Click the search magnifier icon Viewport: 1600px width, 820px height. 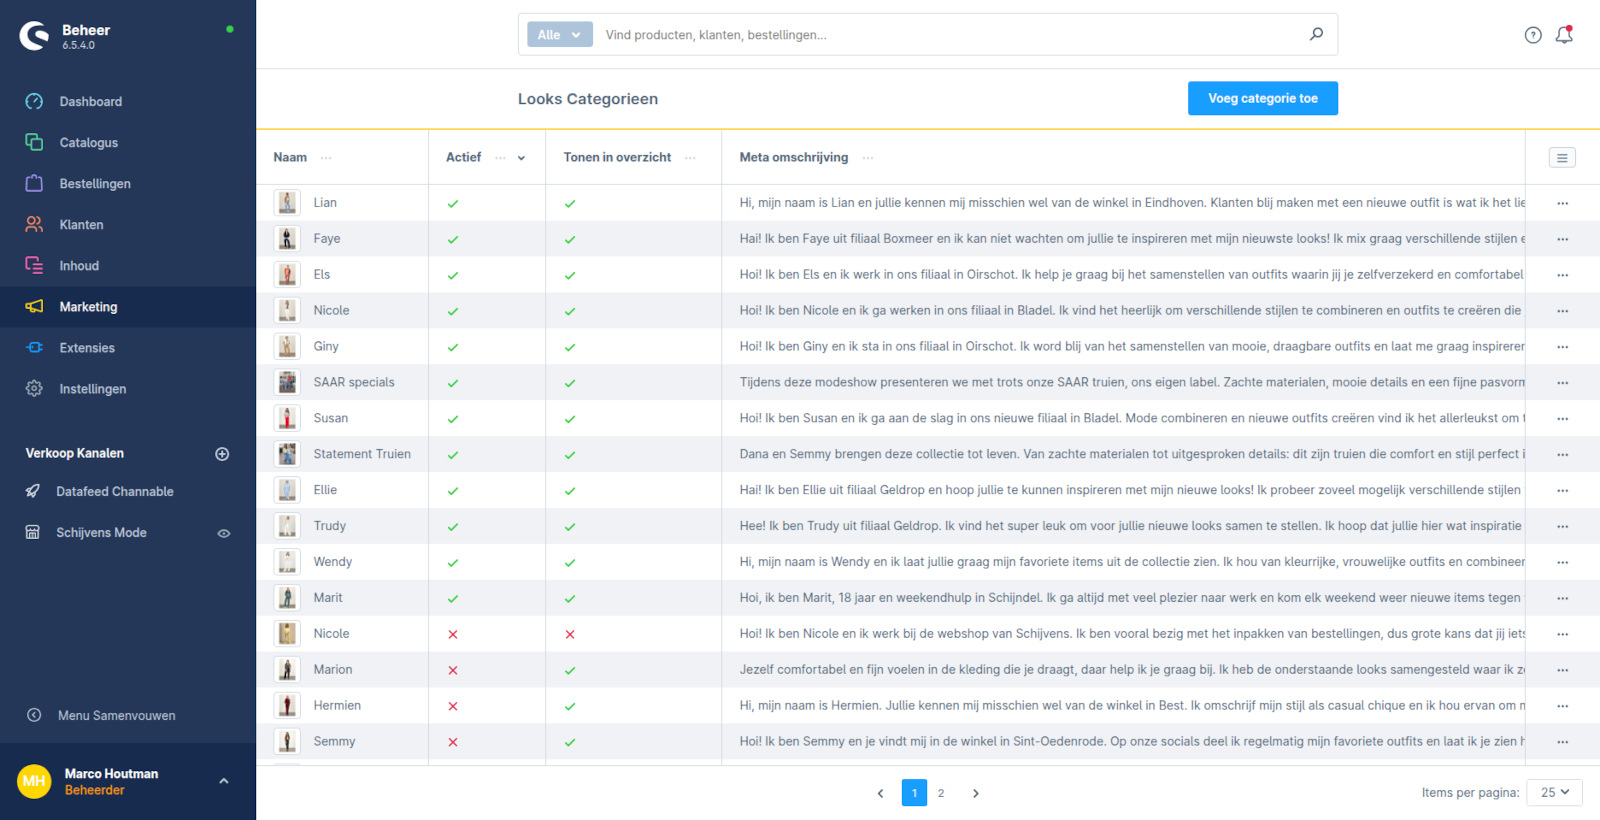click(1316, 34)
